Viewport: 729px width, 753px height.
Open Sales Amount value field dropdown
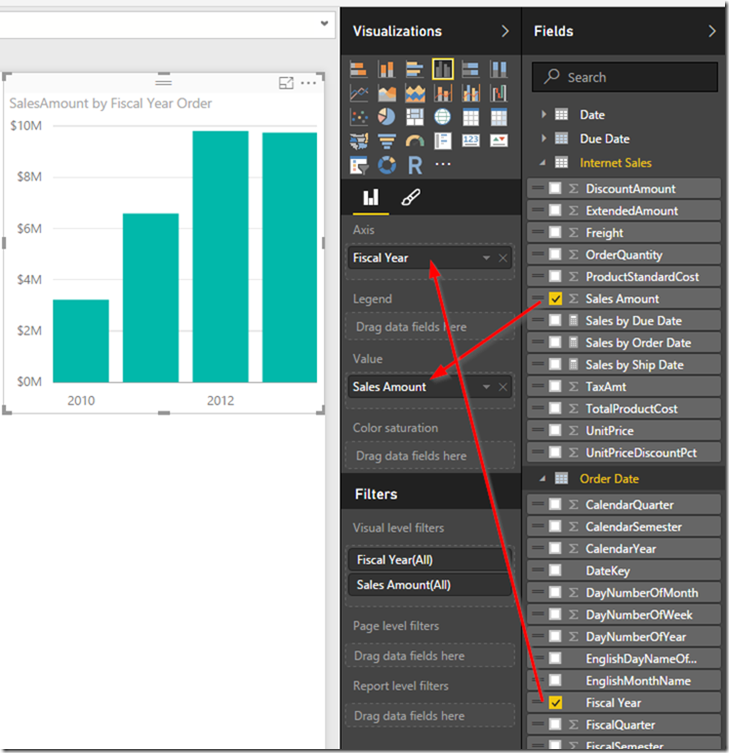click(x=486, y=387)
